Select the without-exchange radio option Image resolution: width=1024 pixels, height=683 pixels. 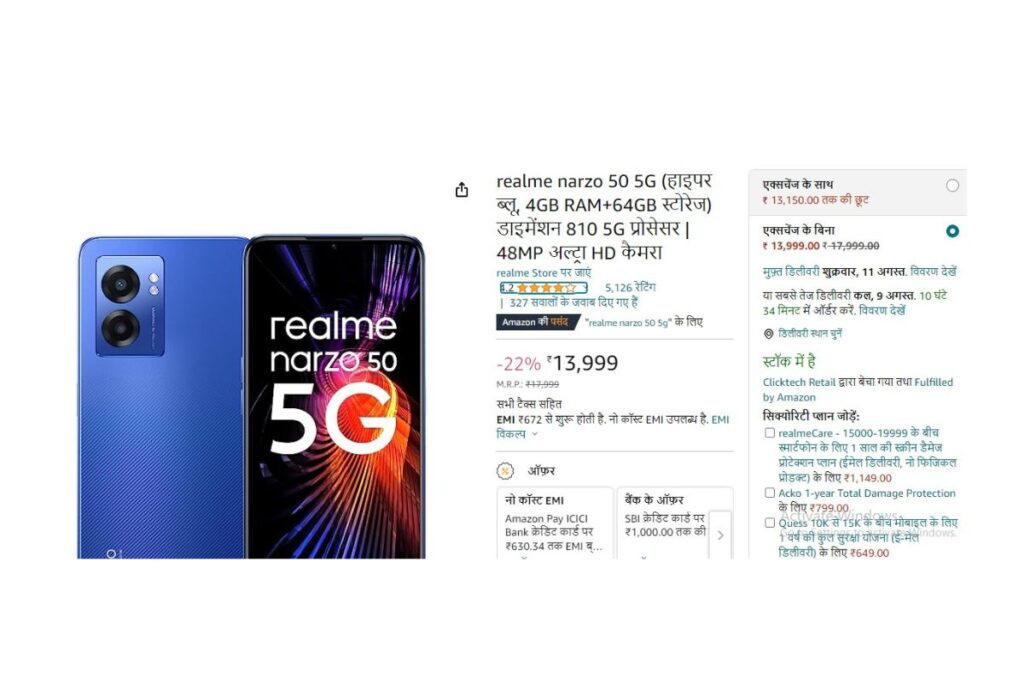coord(952,231)
